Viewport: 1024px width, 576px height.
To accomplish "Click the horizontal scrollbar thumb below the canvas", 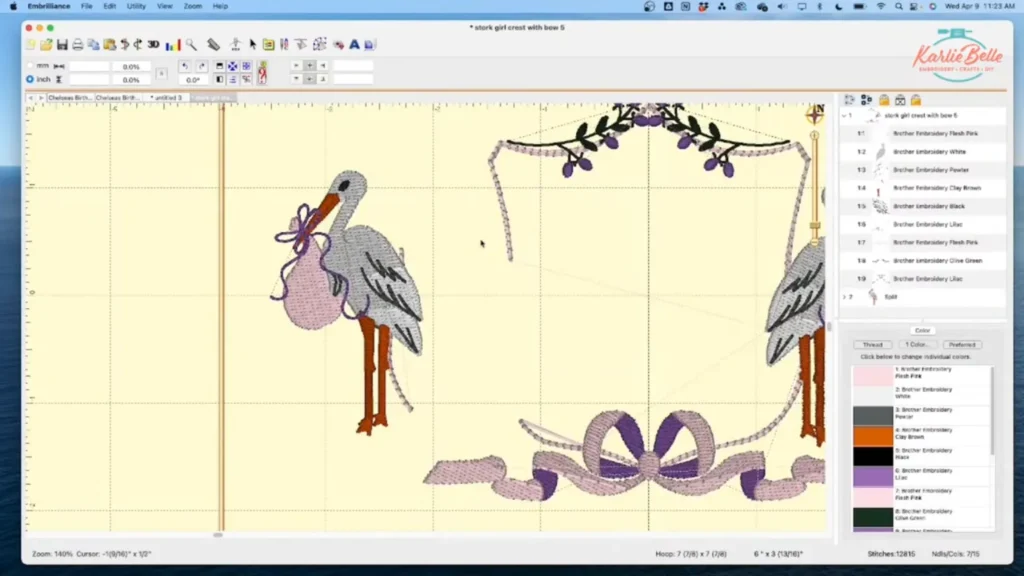I will (218, 535).
